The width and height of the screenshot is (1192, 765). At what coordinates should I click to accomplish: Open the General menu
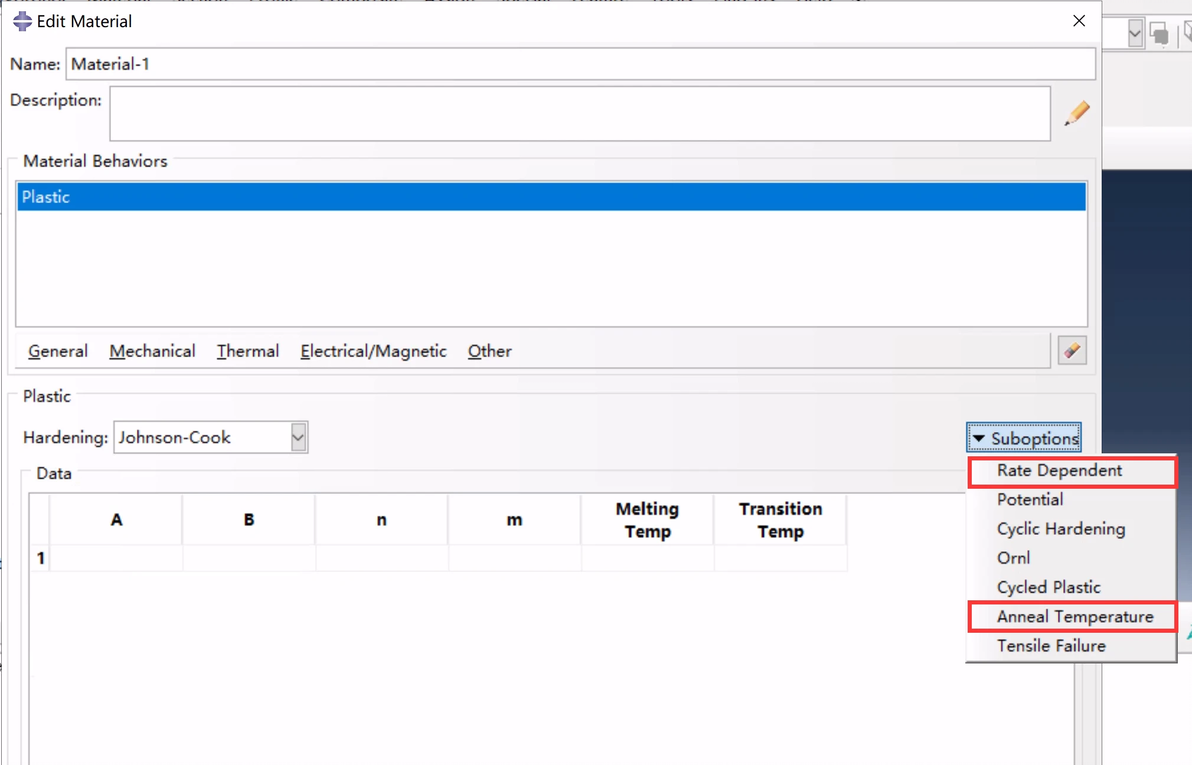(x=58, y=351)
